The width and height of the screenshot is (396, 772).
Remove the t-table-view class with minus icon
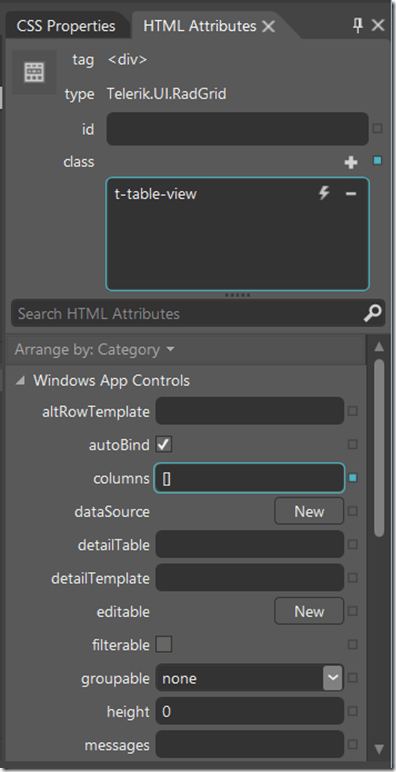(351, 193)
